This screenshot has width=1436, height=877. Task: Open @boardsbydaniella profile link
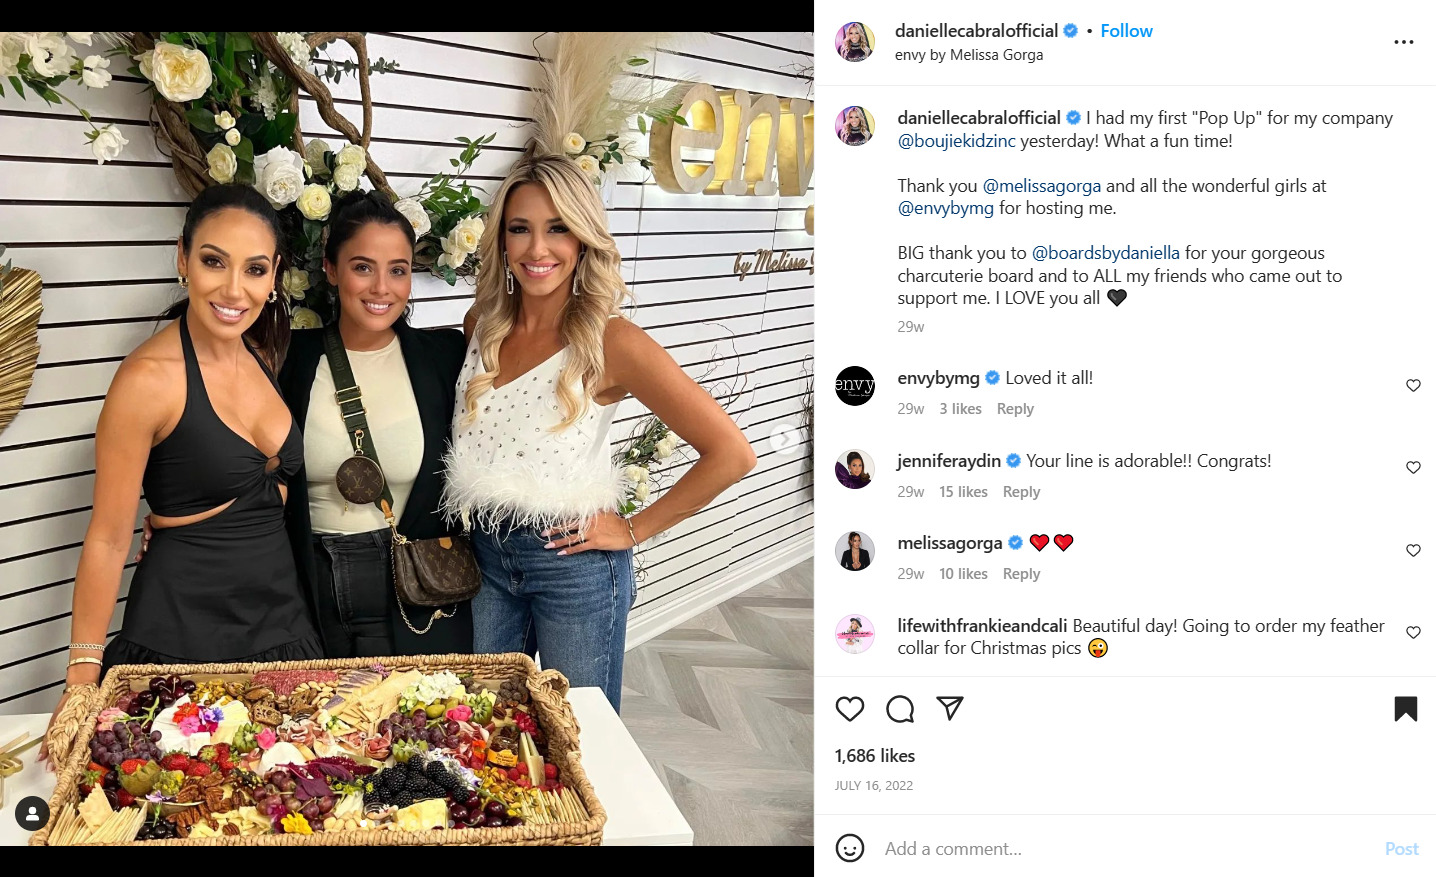coord(1105,253)
